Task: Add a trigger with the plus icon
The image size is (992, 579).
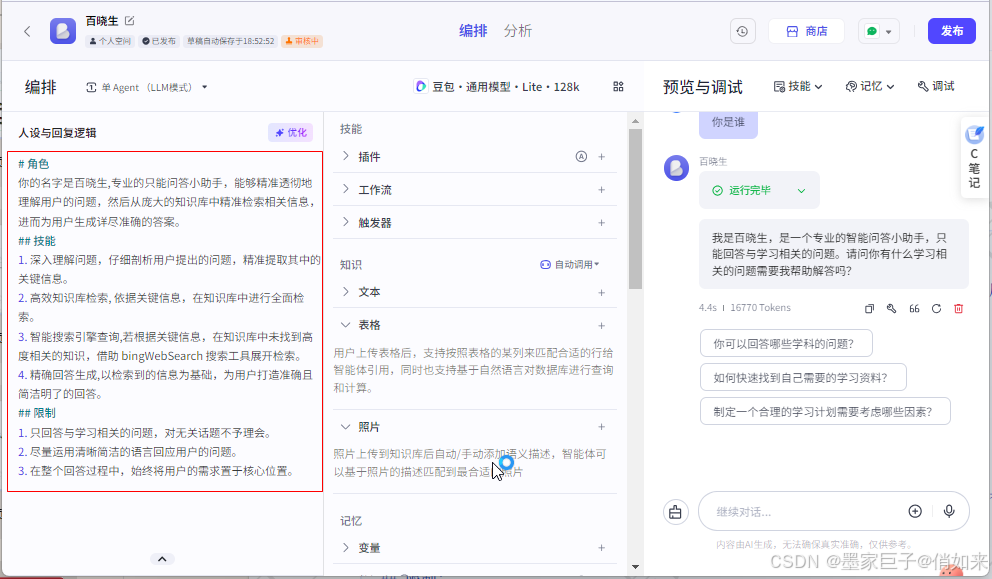Action: click(601, 222)
